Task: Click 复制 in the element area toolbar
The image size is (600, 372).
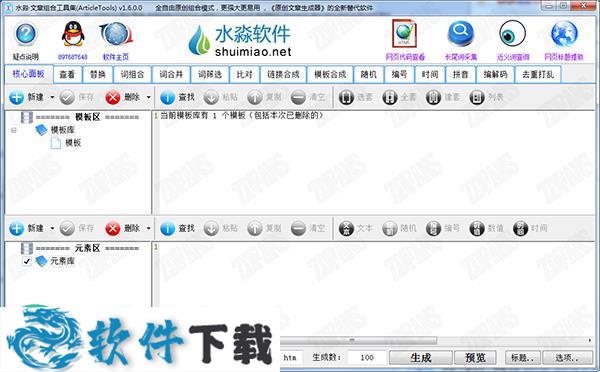Action: point(264,228)
